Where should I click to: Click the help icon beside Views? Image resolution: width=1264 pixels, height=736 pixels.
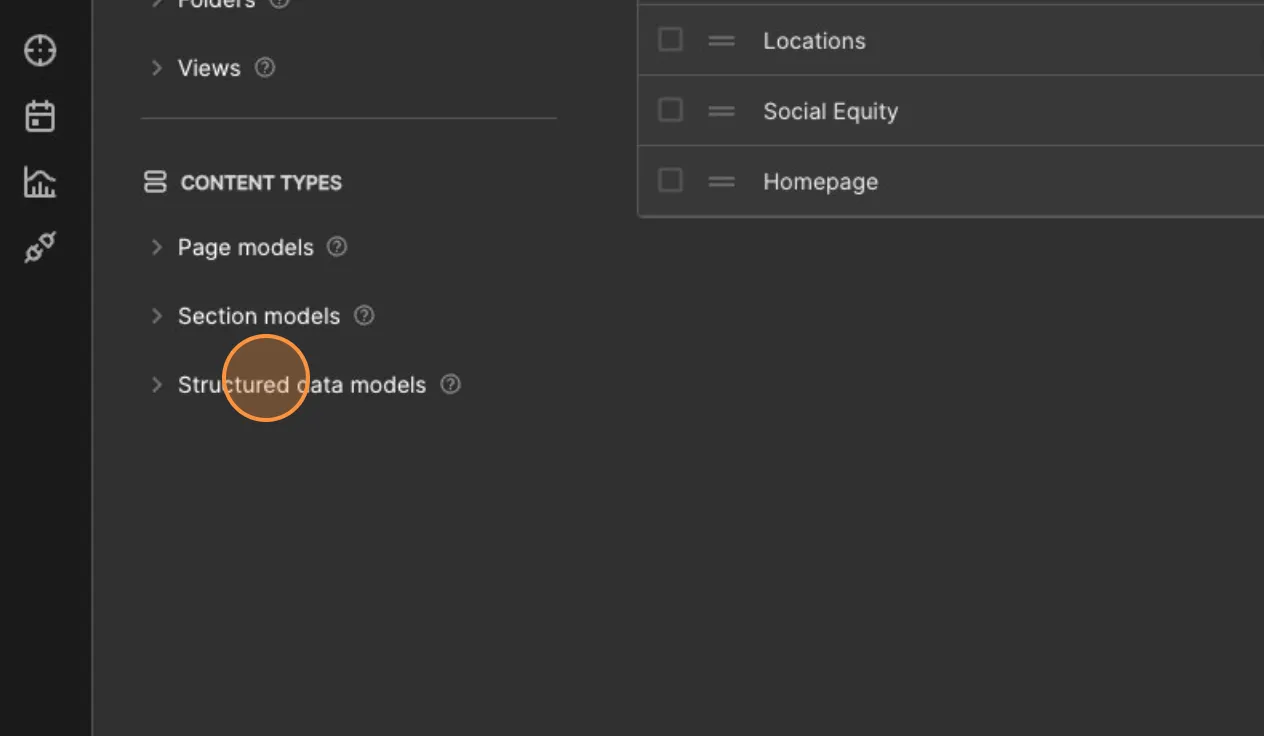tap(265, 68)
